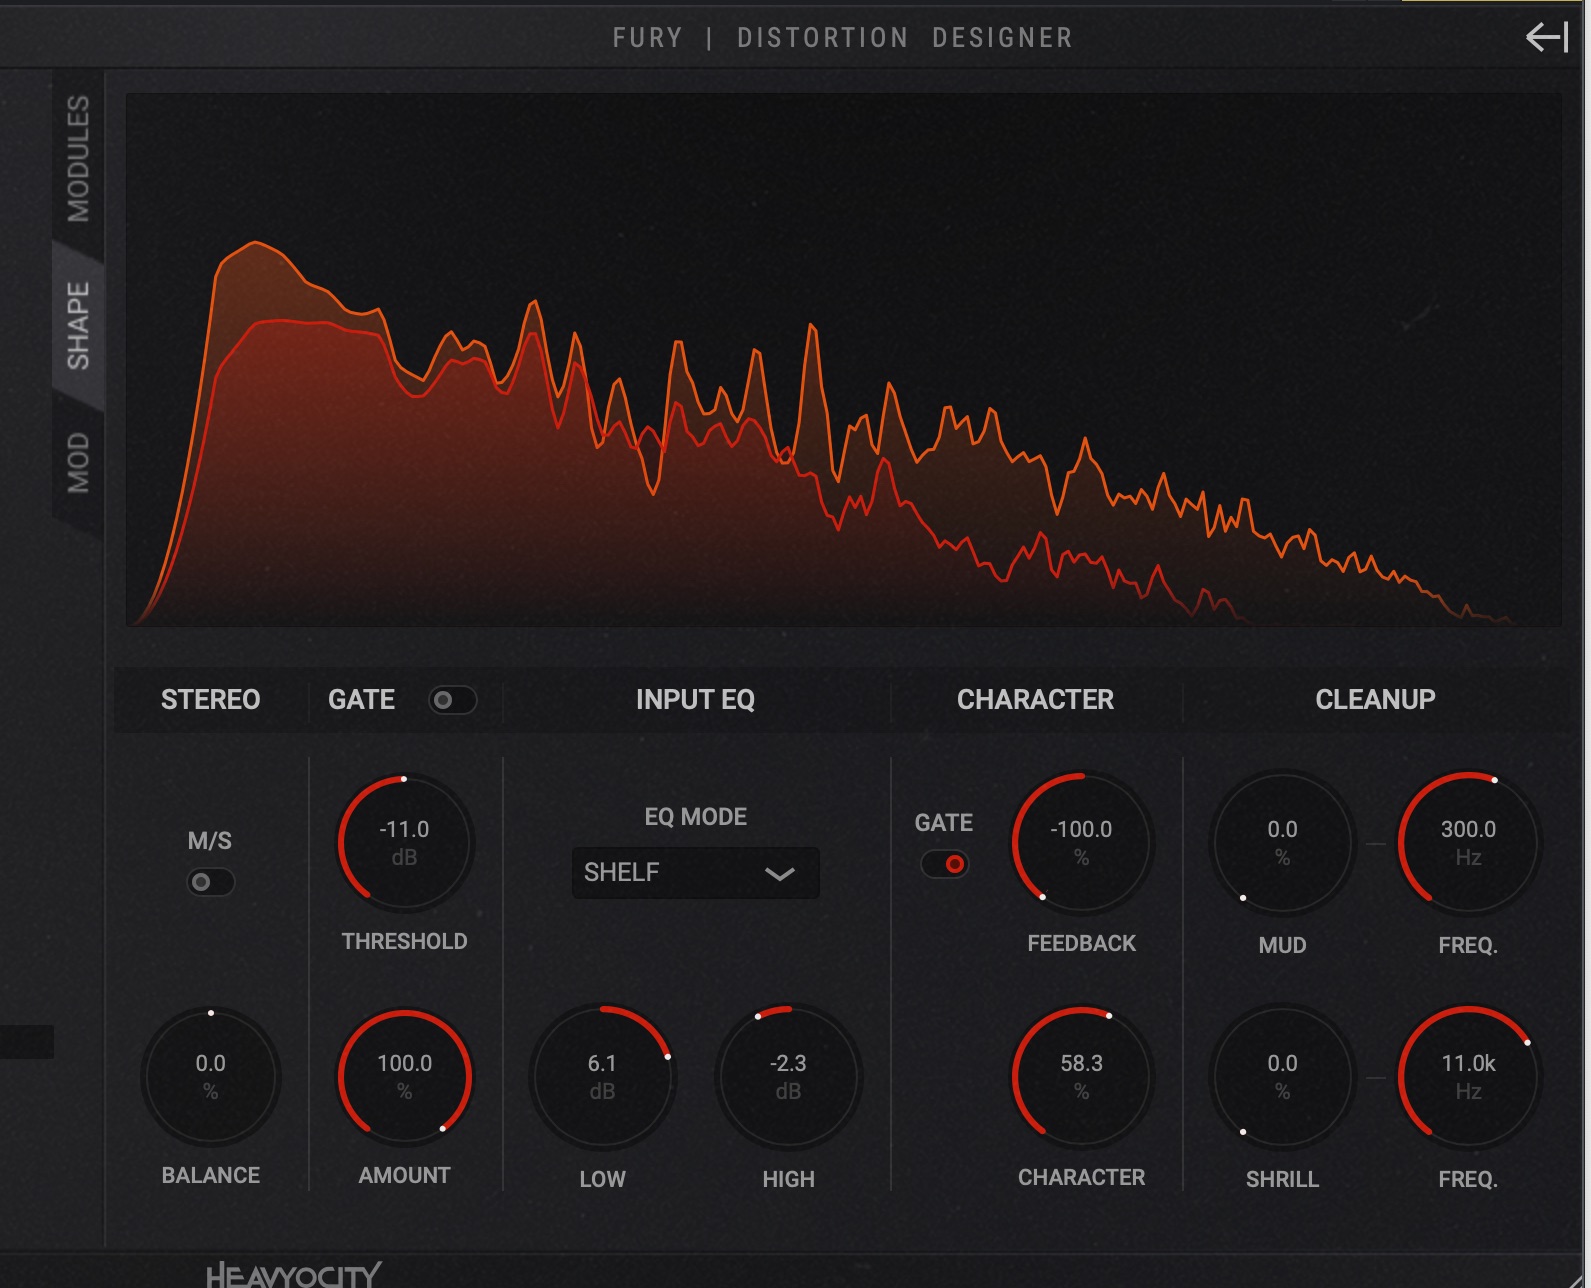Click the SHRILL FREQ. knob at 11.0k
This screenshot has width=1591, height=1288.
tap(1468, 1077)
